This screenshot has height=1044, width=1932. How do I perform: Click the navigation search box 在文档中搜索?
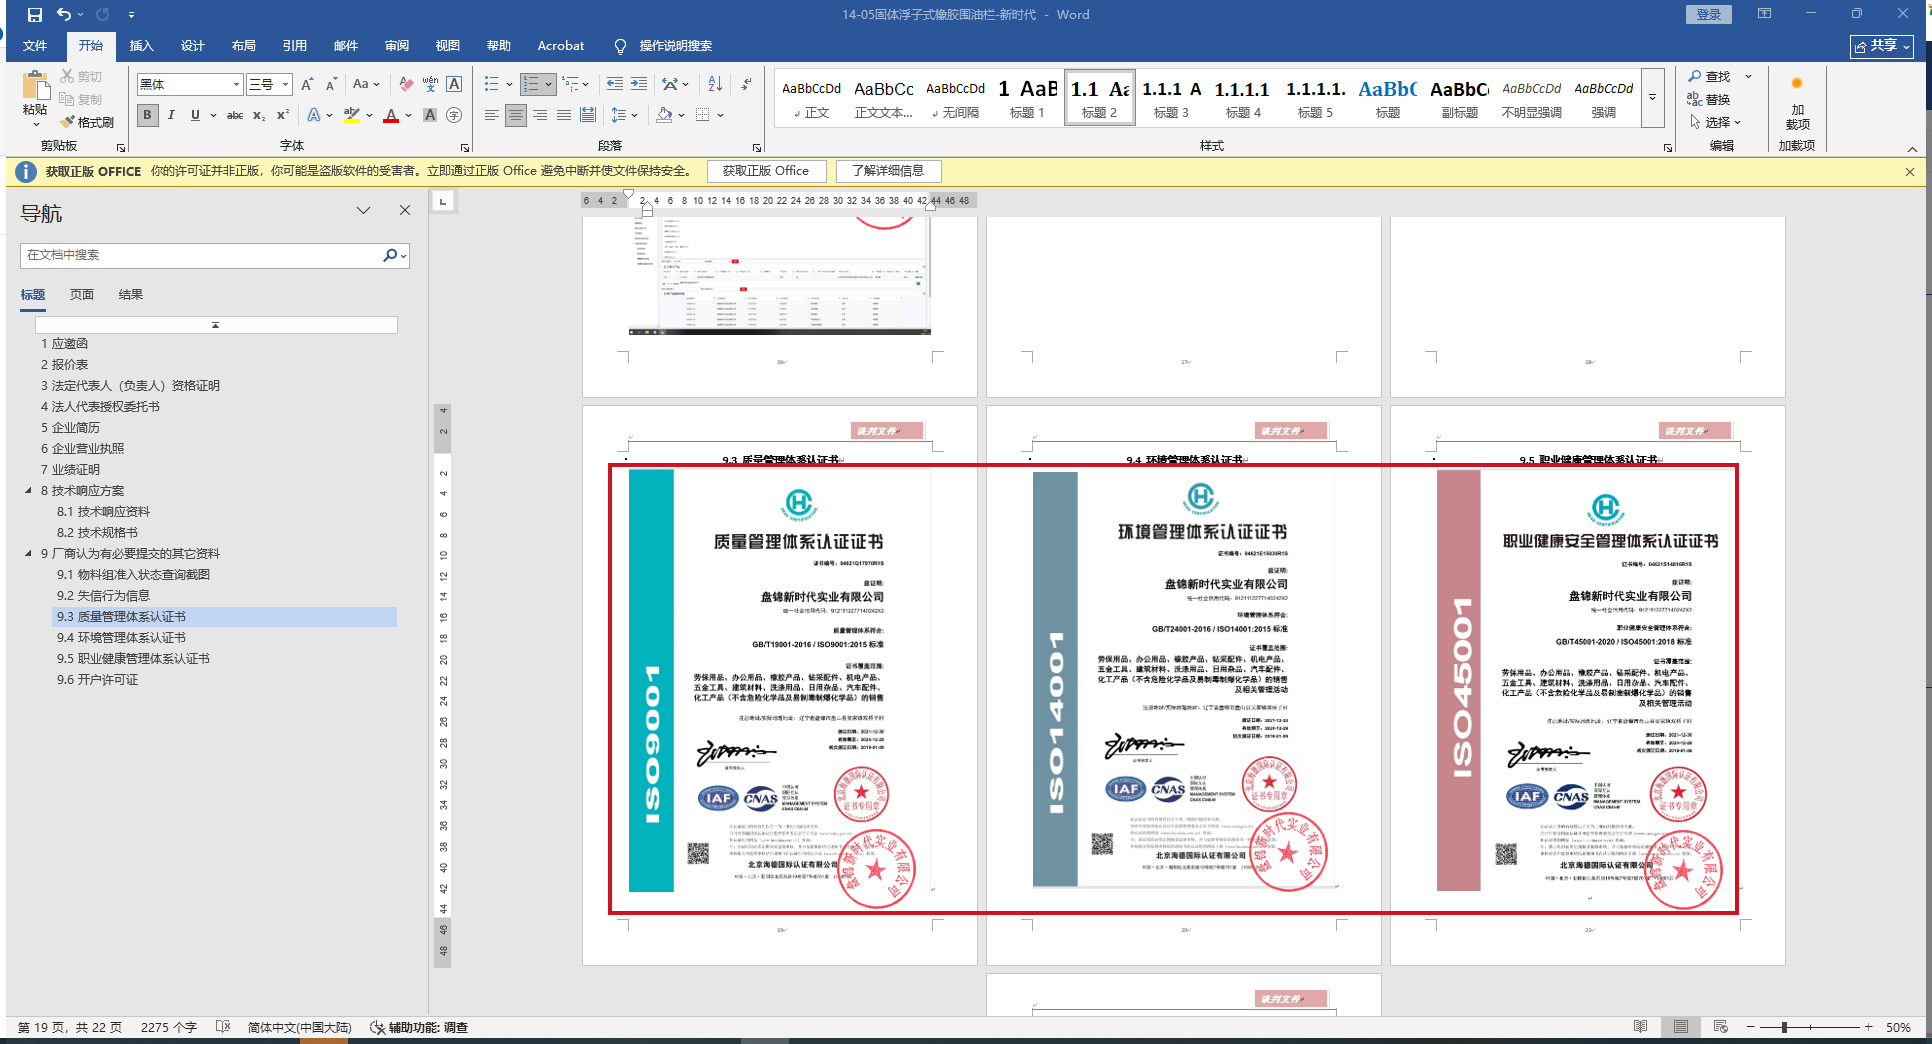[x=200, y=256]
